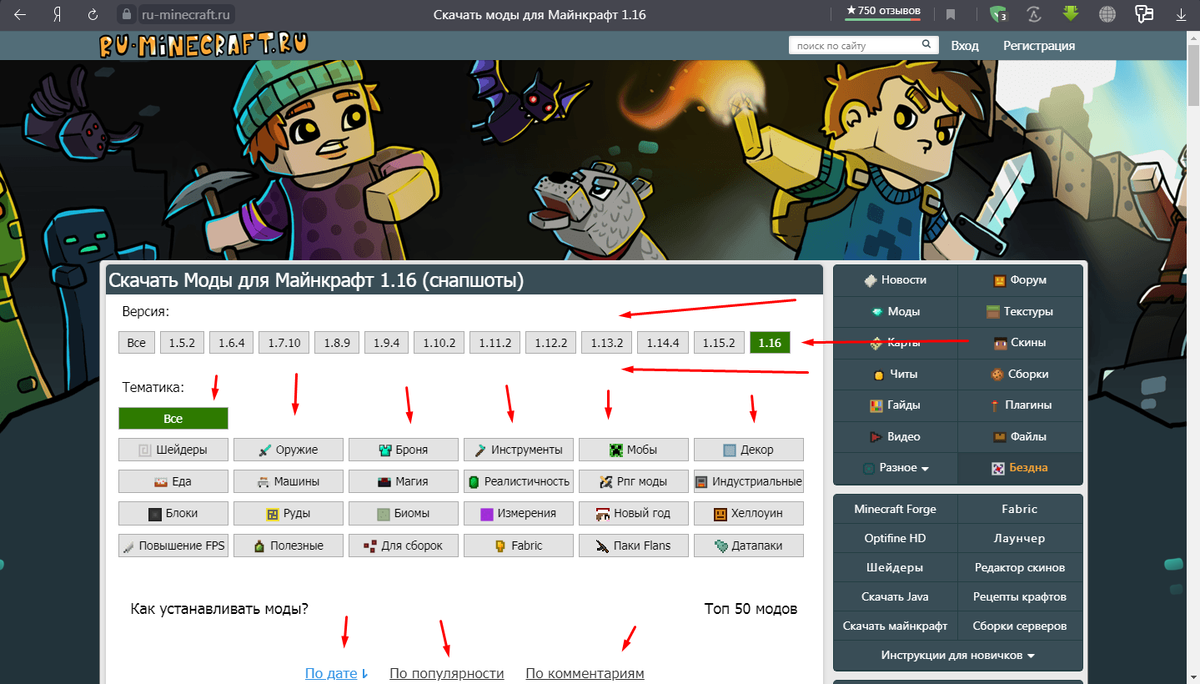Expand Инструкции для новичков dropdown
This screenshot has height=684, width=1200.
(958, 655)
